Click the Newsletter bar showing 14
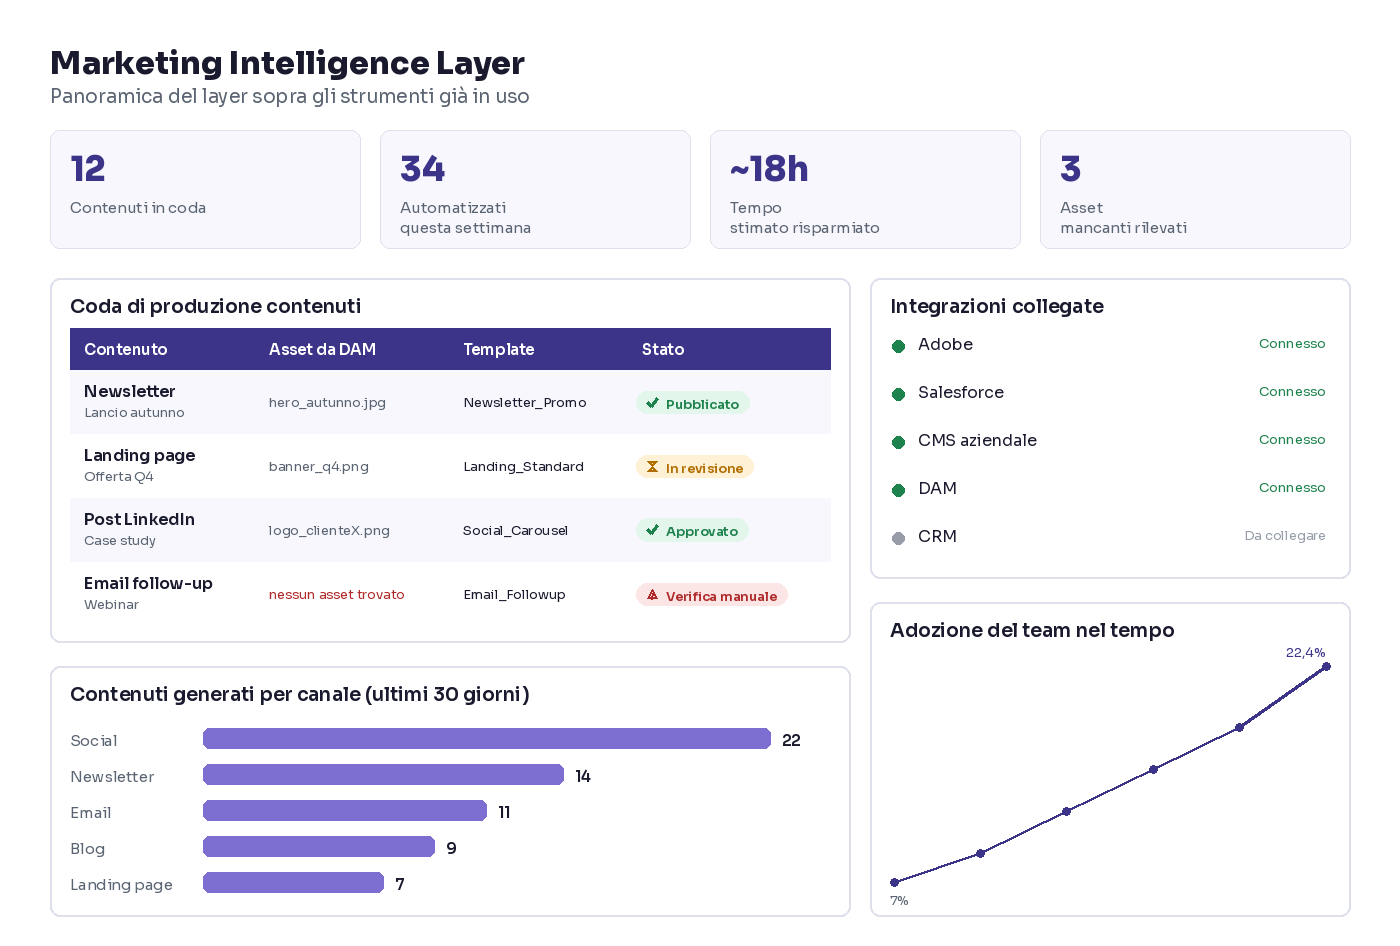 pyautogui.click(x=383, y=775)
